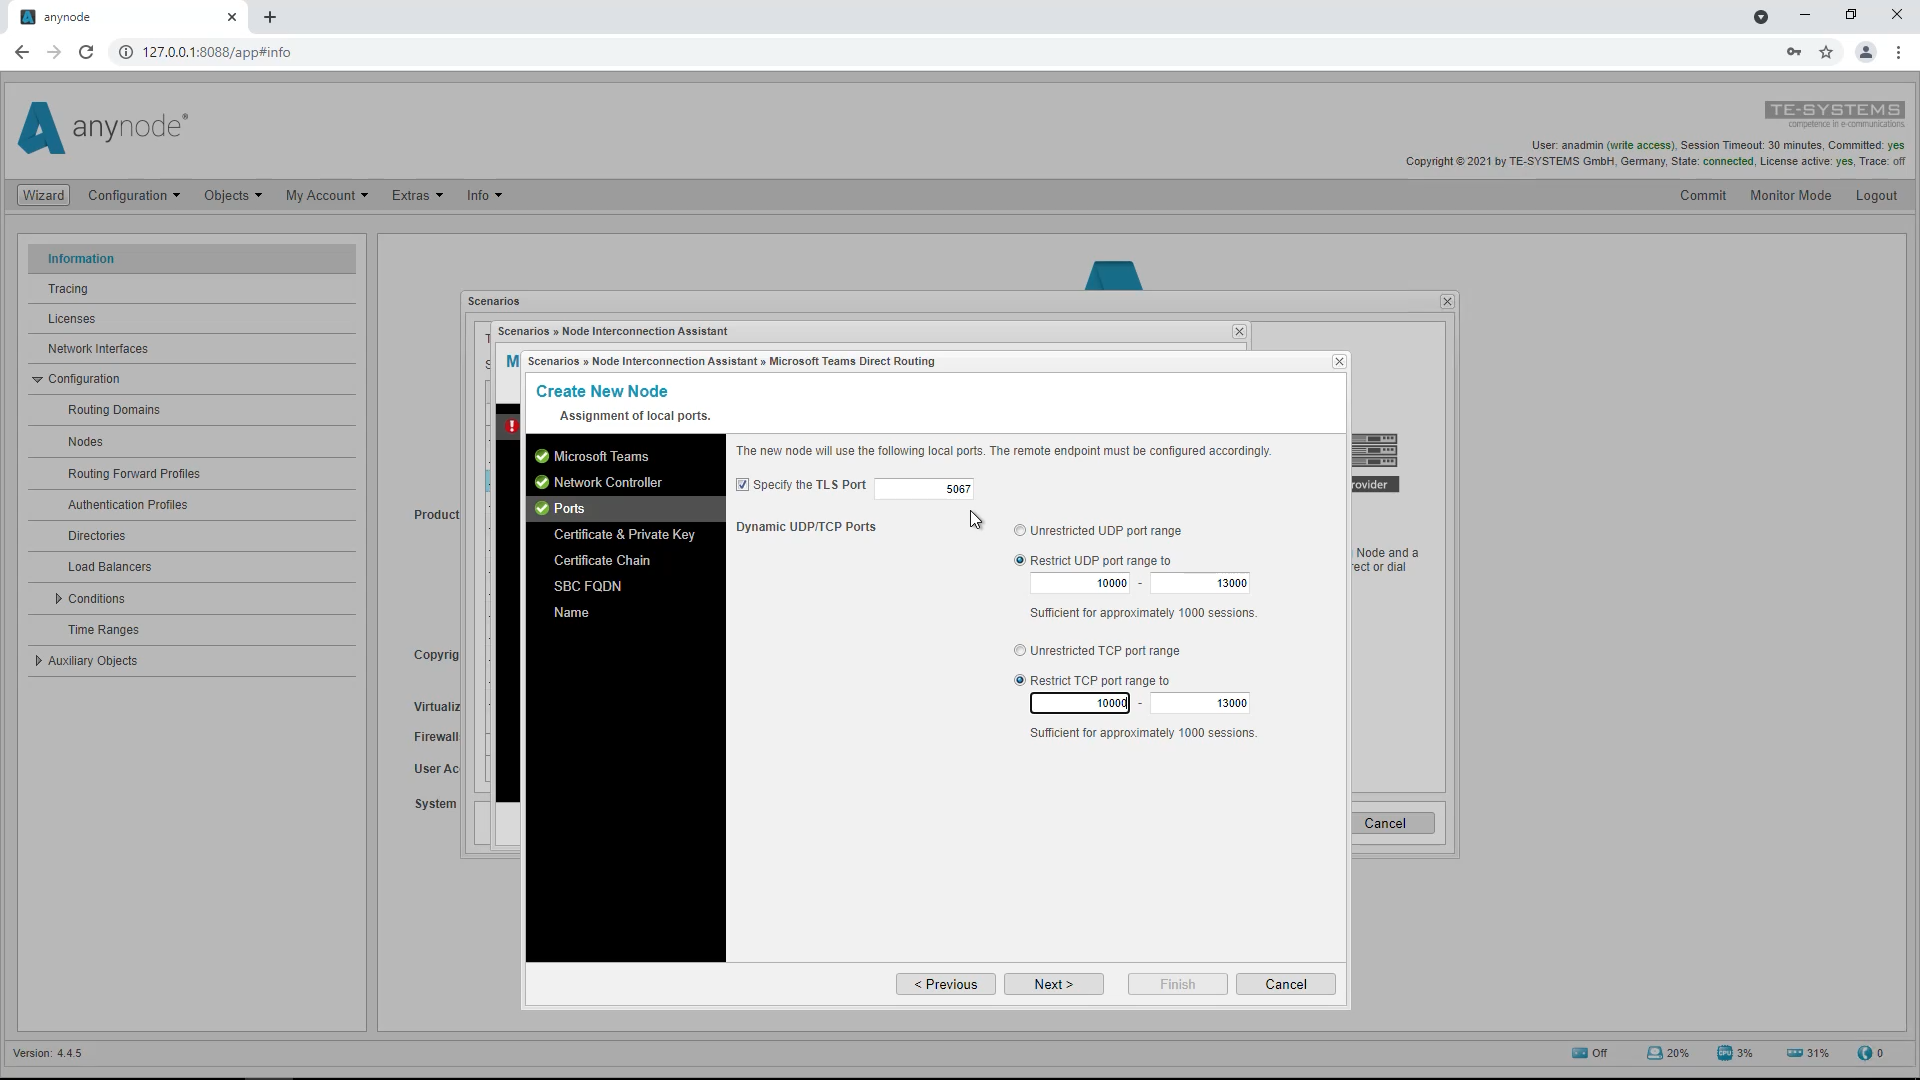
Task: Click the anynode logo in the header
Action: pyautogui.click(x=100, y=128)
